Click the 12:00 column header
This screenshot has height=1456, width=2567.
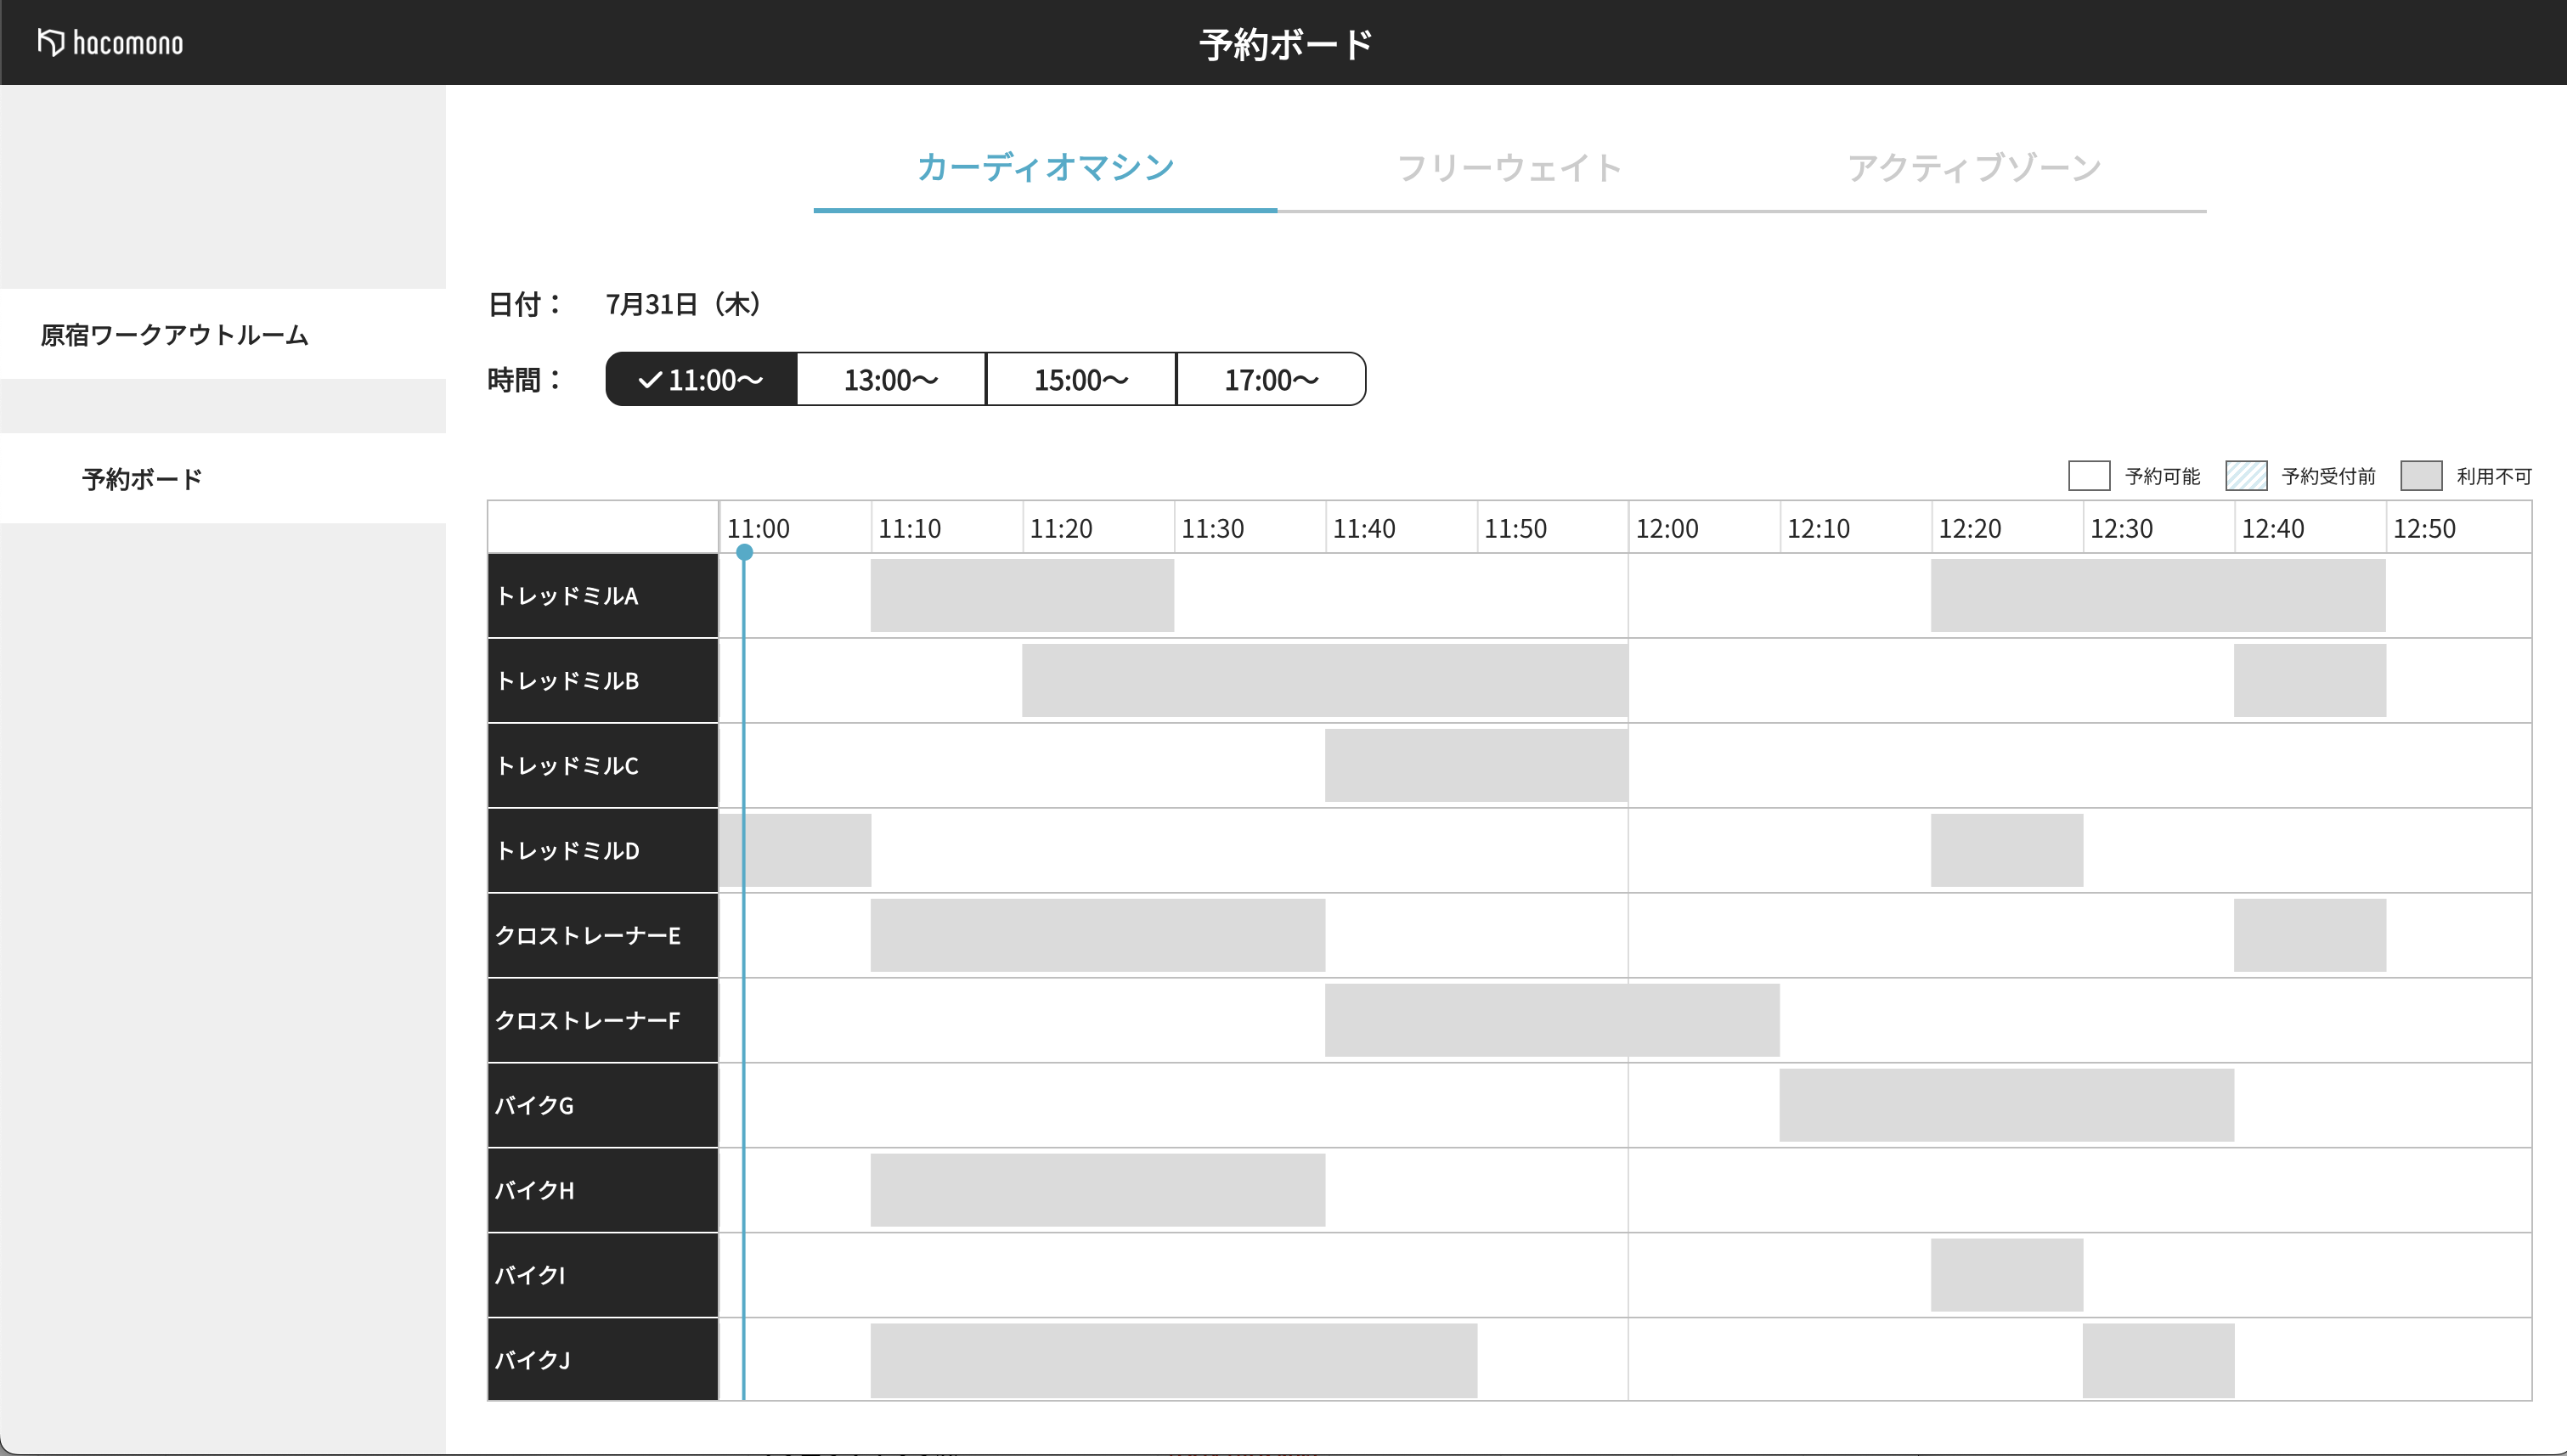(x=1666, y=528)
